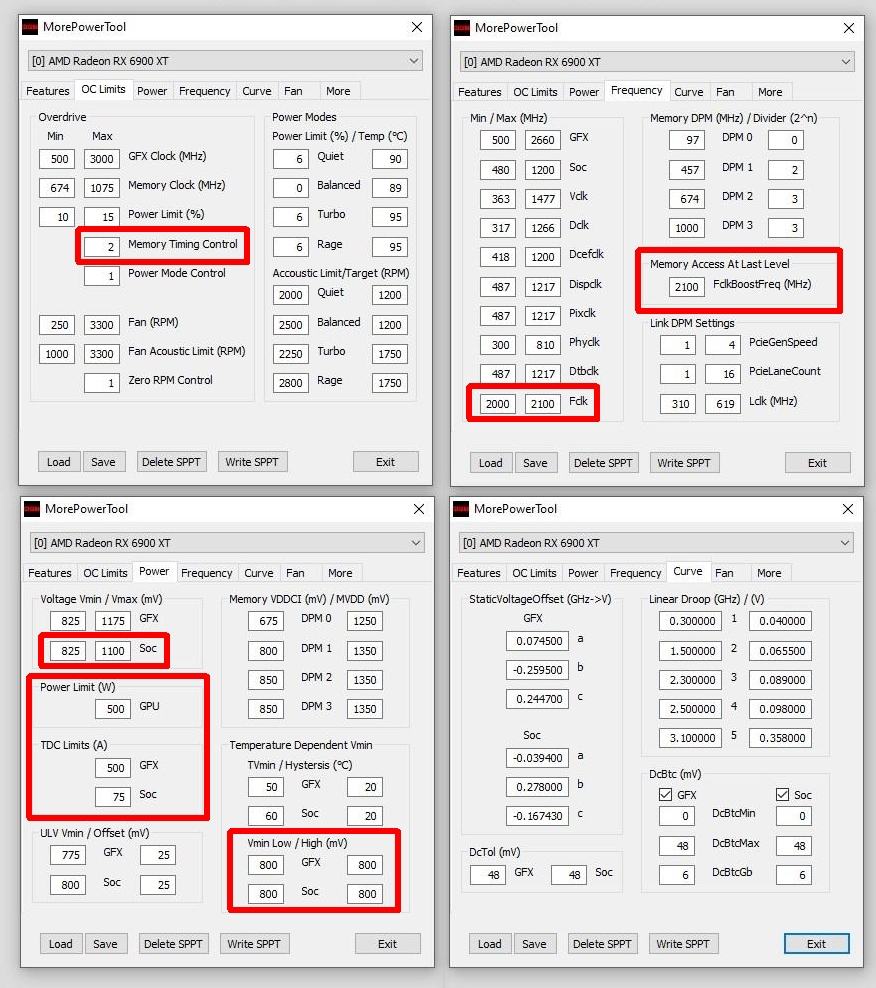The width and height of the screenshot is (876, 988).
Task: Click Exit button in Curve window
Action: coord(817,944)
